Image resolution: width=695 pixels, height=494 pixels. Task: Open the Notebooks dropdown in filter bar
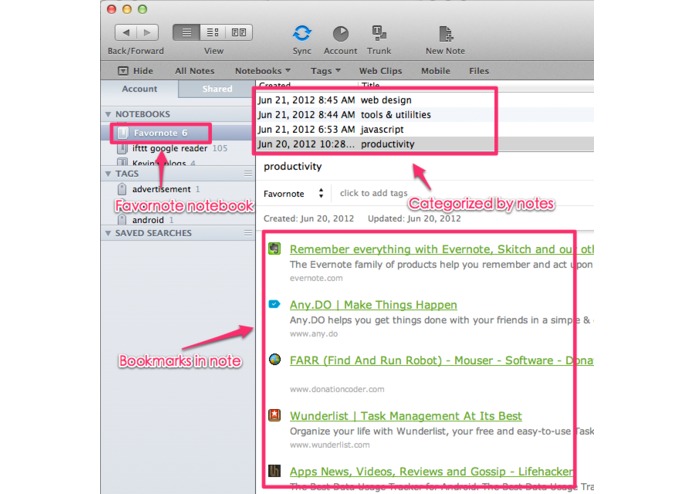tap(263, 71)
